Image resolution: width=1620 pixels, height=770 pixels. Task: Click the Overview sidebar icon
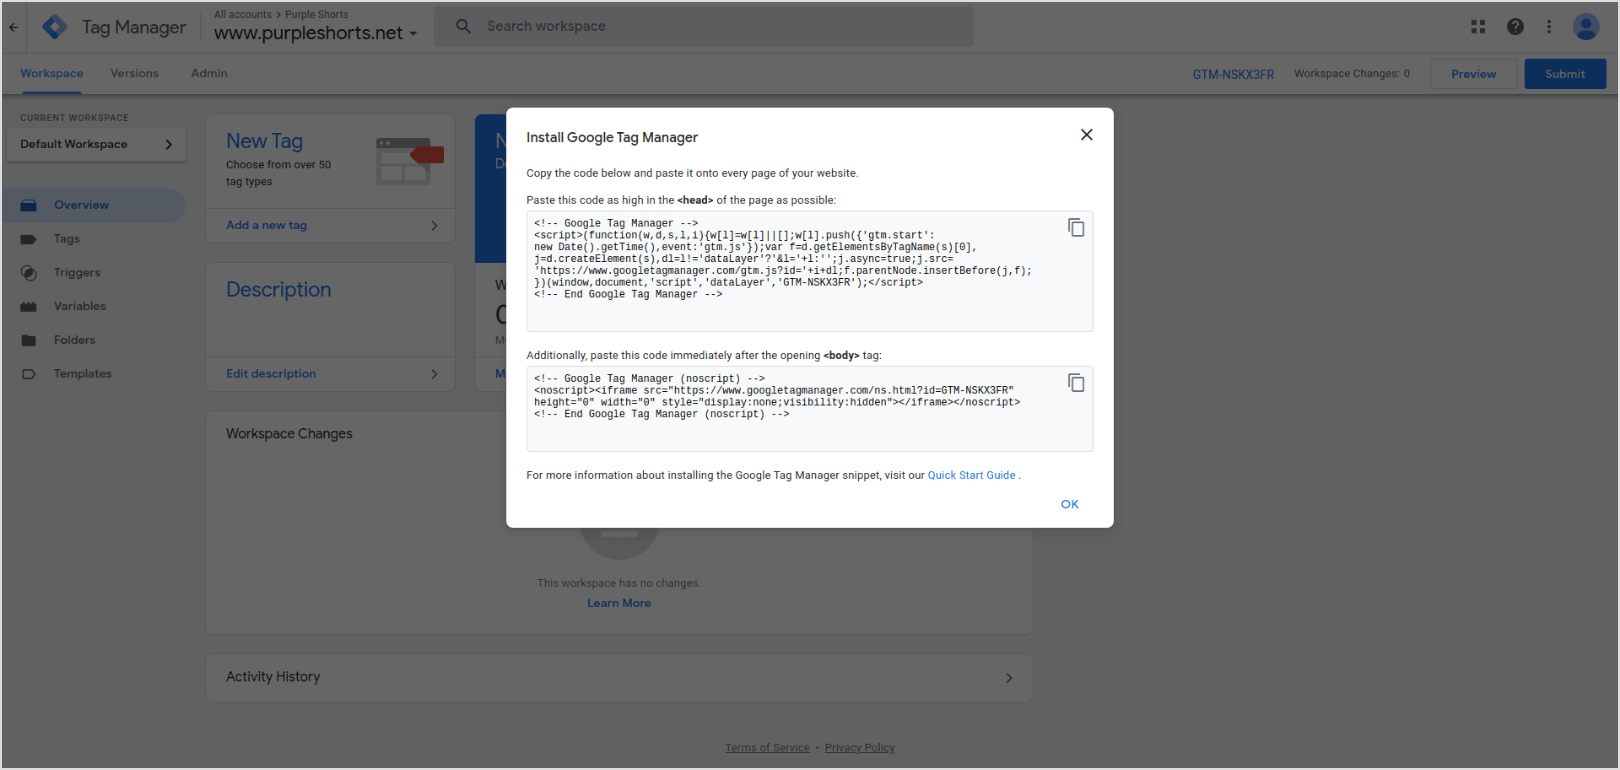pyautogui.click(x=29, y=205)
